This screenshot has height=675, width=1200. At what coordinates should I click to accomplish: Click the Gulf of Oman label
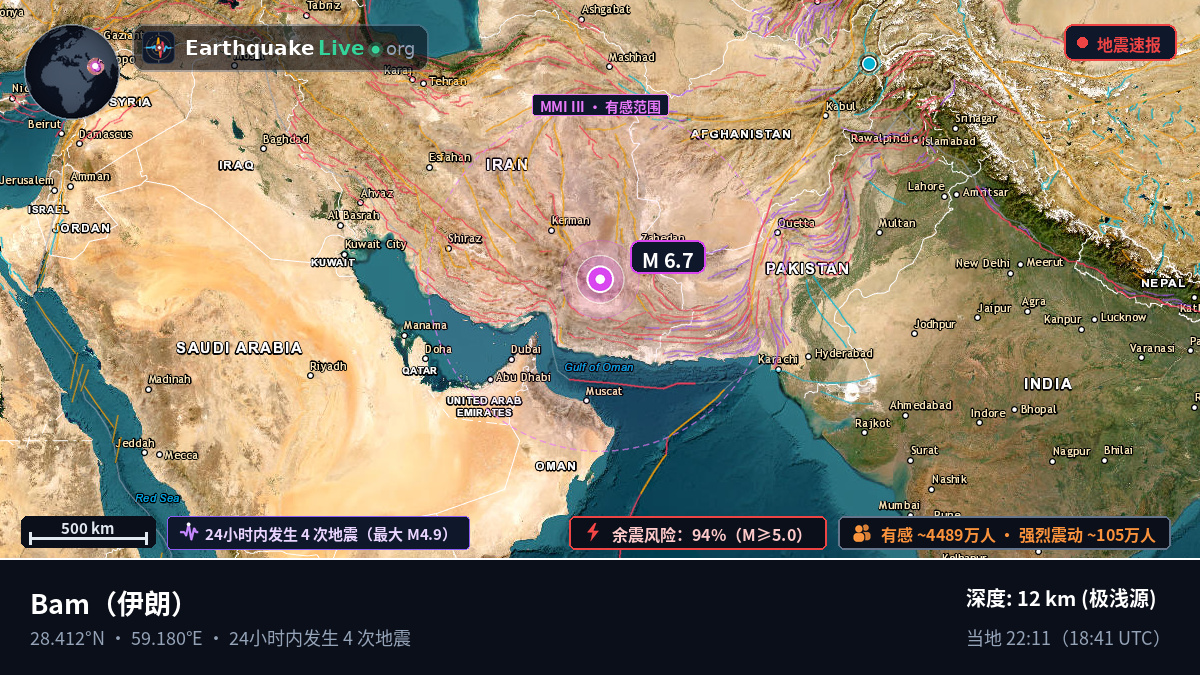click(599, 367)
